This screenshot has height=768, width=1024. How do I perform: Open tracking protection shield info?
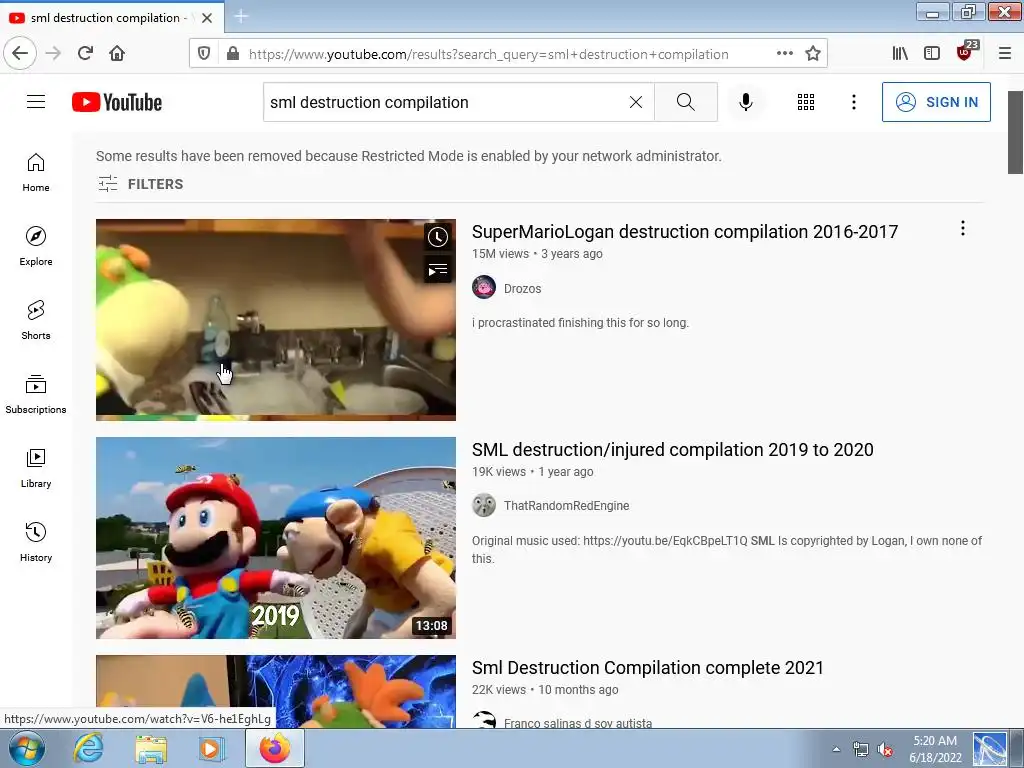click(204, 54)
